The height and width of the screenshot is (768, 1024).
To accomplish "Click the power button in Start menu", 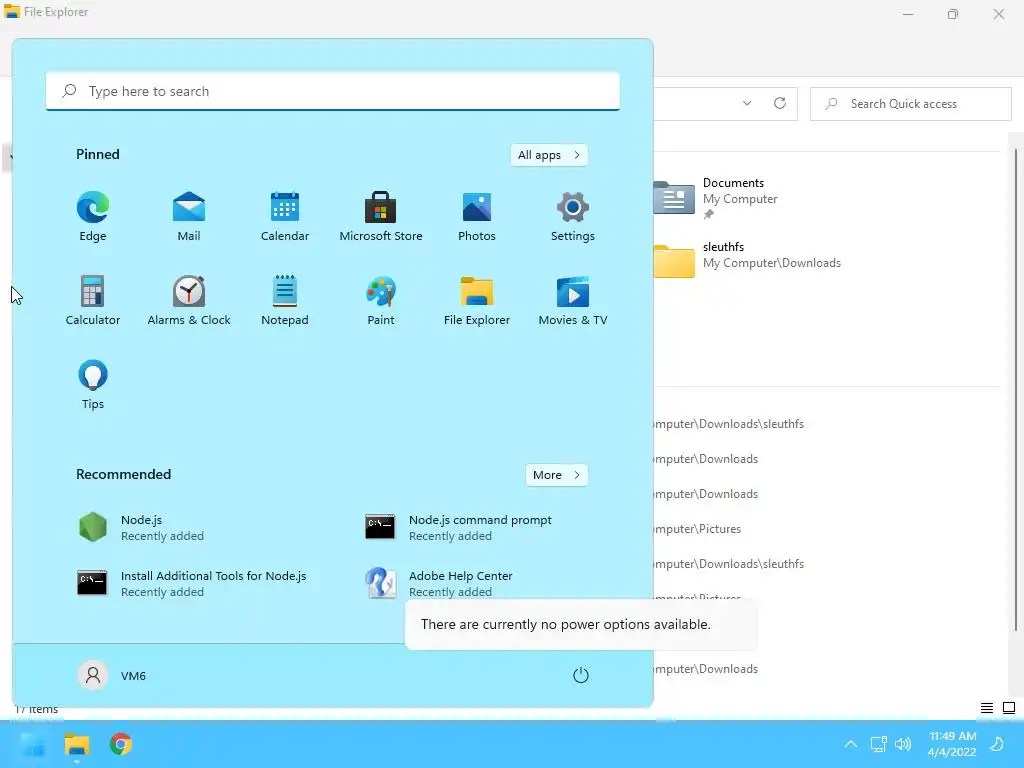I will (581, 675).
